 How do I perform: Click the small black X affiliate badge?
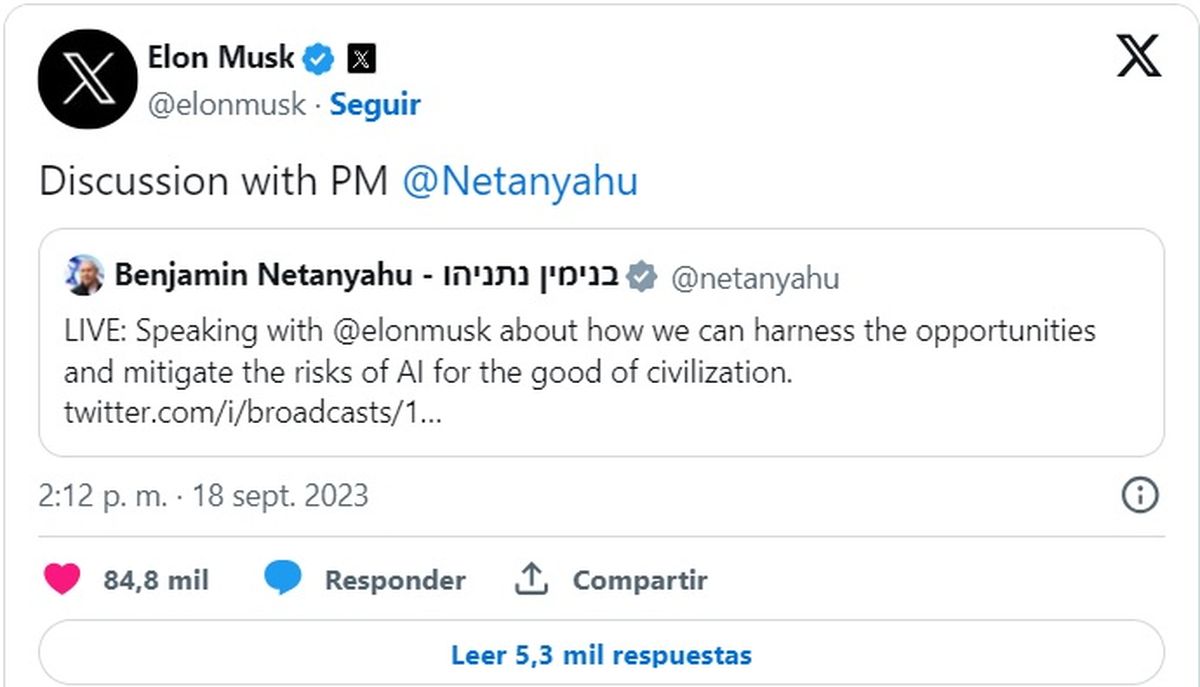coord(361,60)
